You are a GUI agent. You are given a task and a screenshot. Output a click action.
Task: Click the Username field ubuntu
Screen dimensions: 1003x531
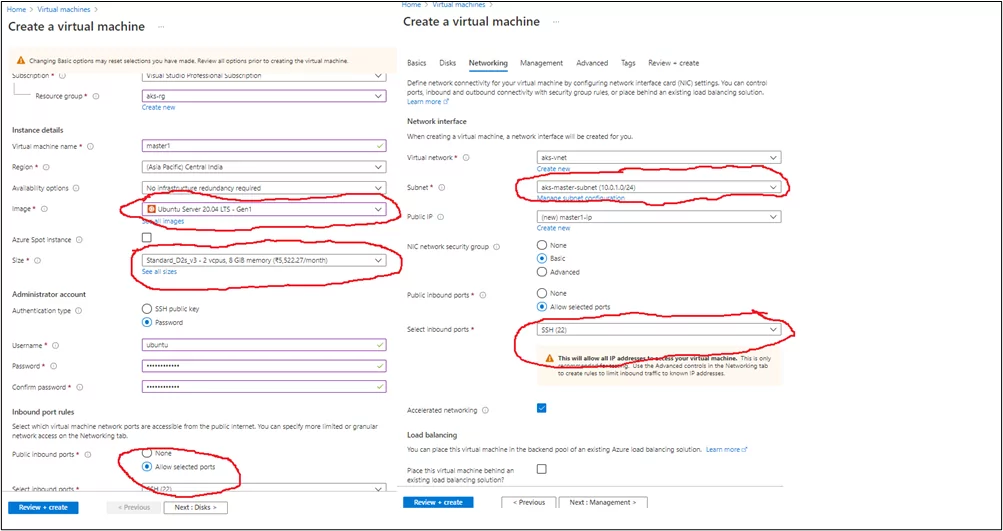click(264, 345)
